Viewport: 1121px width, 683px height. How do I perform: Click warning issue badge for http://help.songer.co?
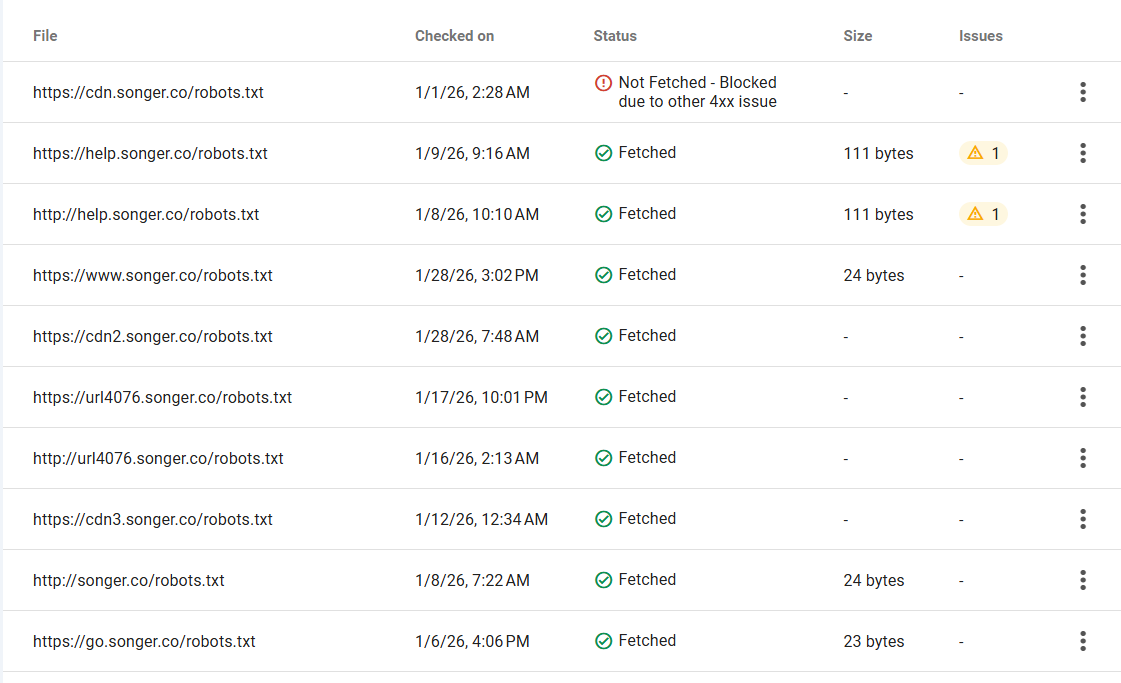tap(983, 214)
